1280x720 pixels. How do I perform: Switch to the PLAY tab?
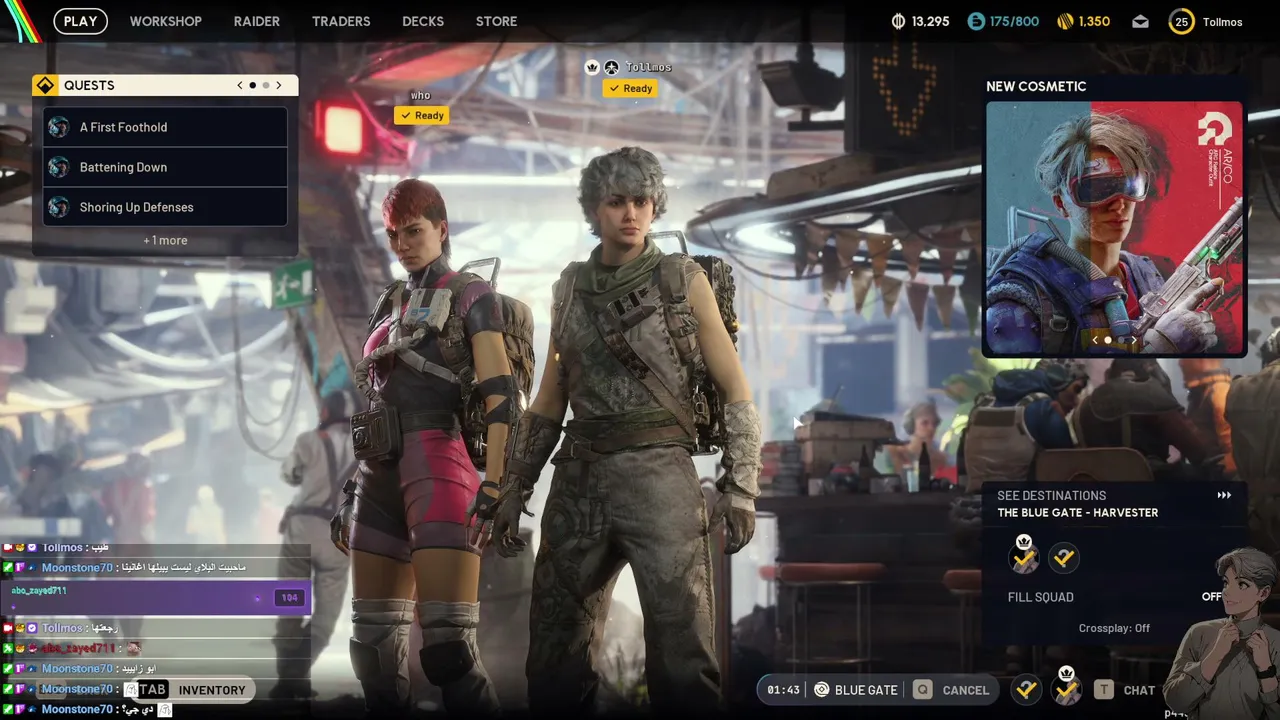pos(81,21)
